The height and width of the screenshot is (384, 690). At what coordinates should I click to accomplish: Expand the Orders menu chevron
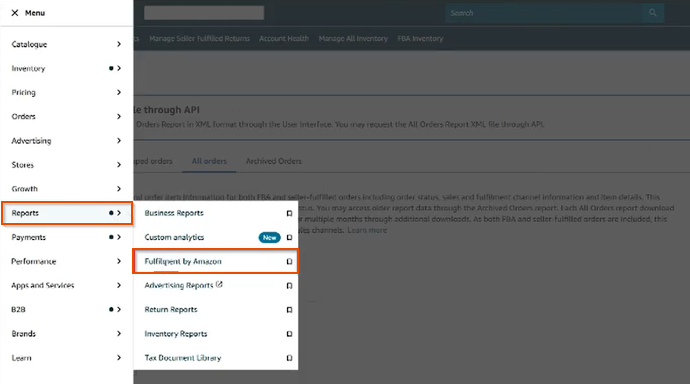tap(119, 117)
